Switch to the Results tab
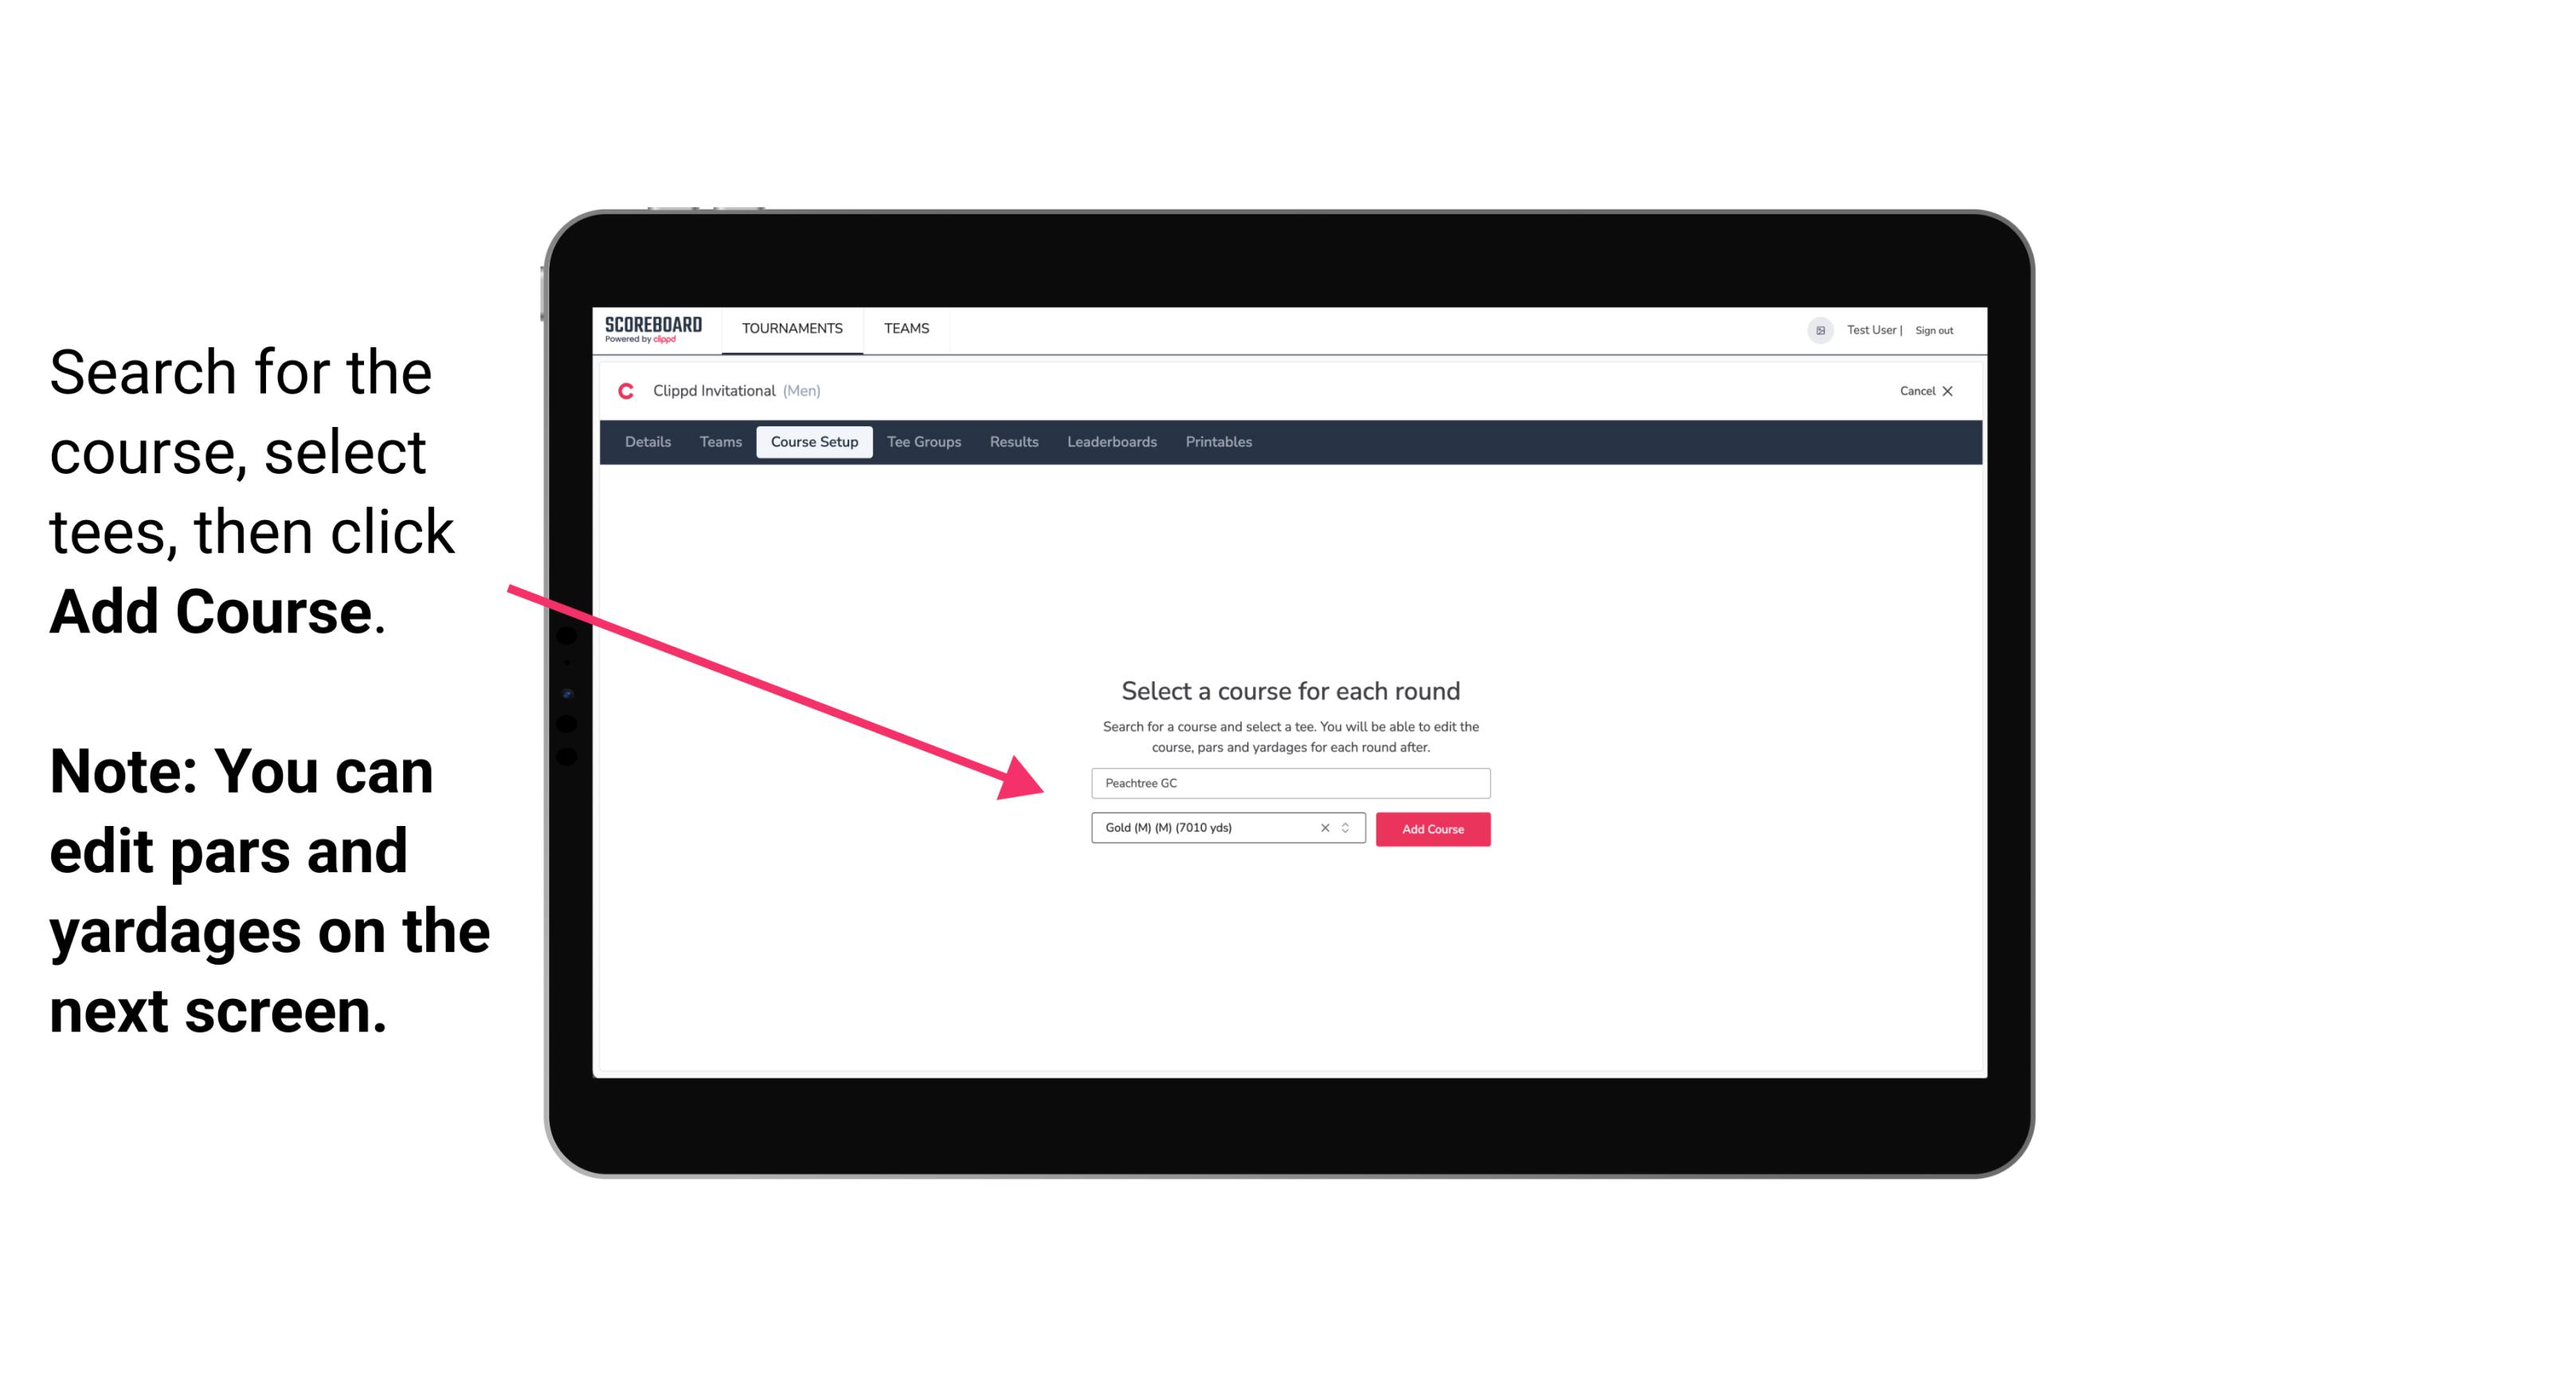2576x1386 pixels. tap(1012, 442)
